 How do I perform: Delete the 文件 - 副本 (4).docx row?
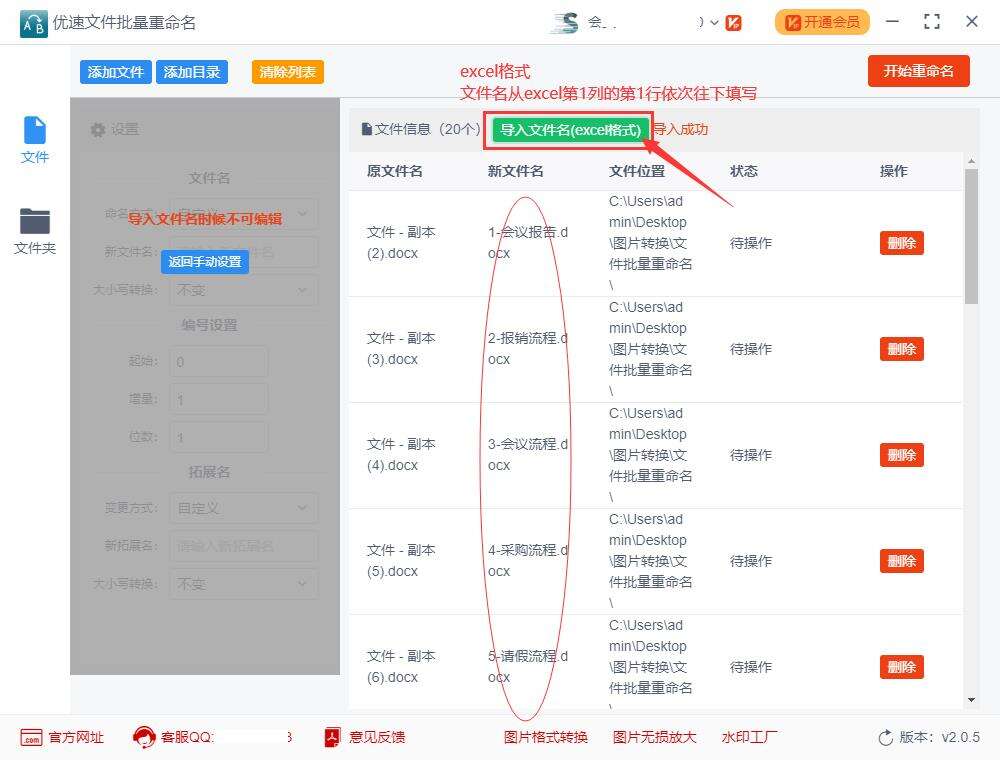tap(902, 455)
